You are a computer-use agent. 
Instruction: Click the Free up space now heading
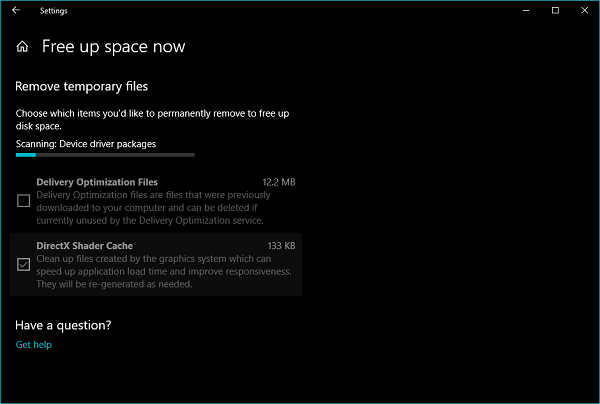tap(113, 47)
